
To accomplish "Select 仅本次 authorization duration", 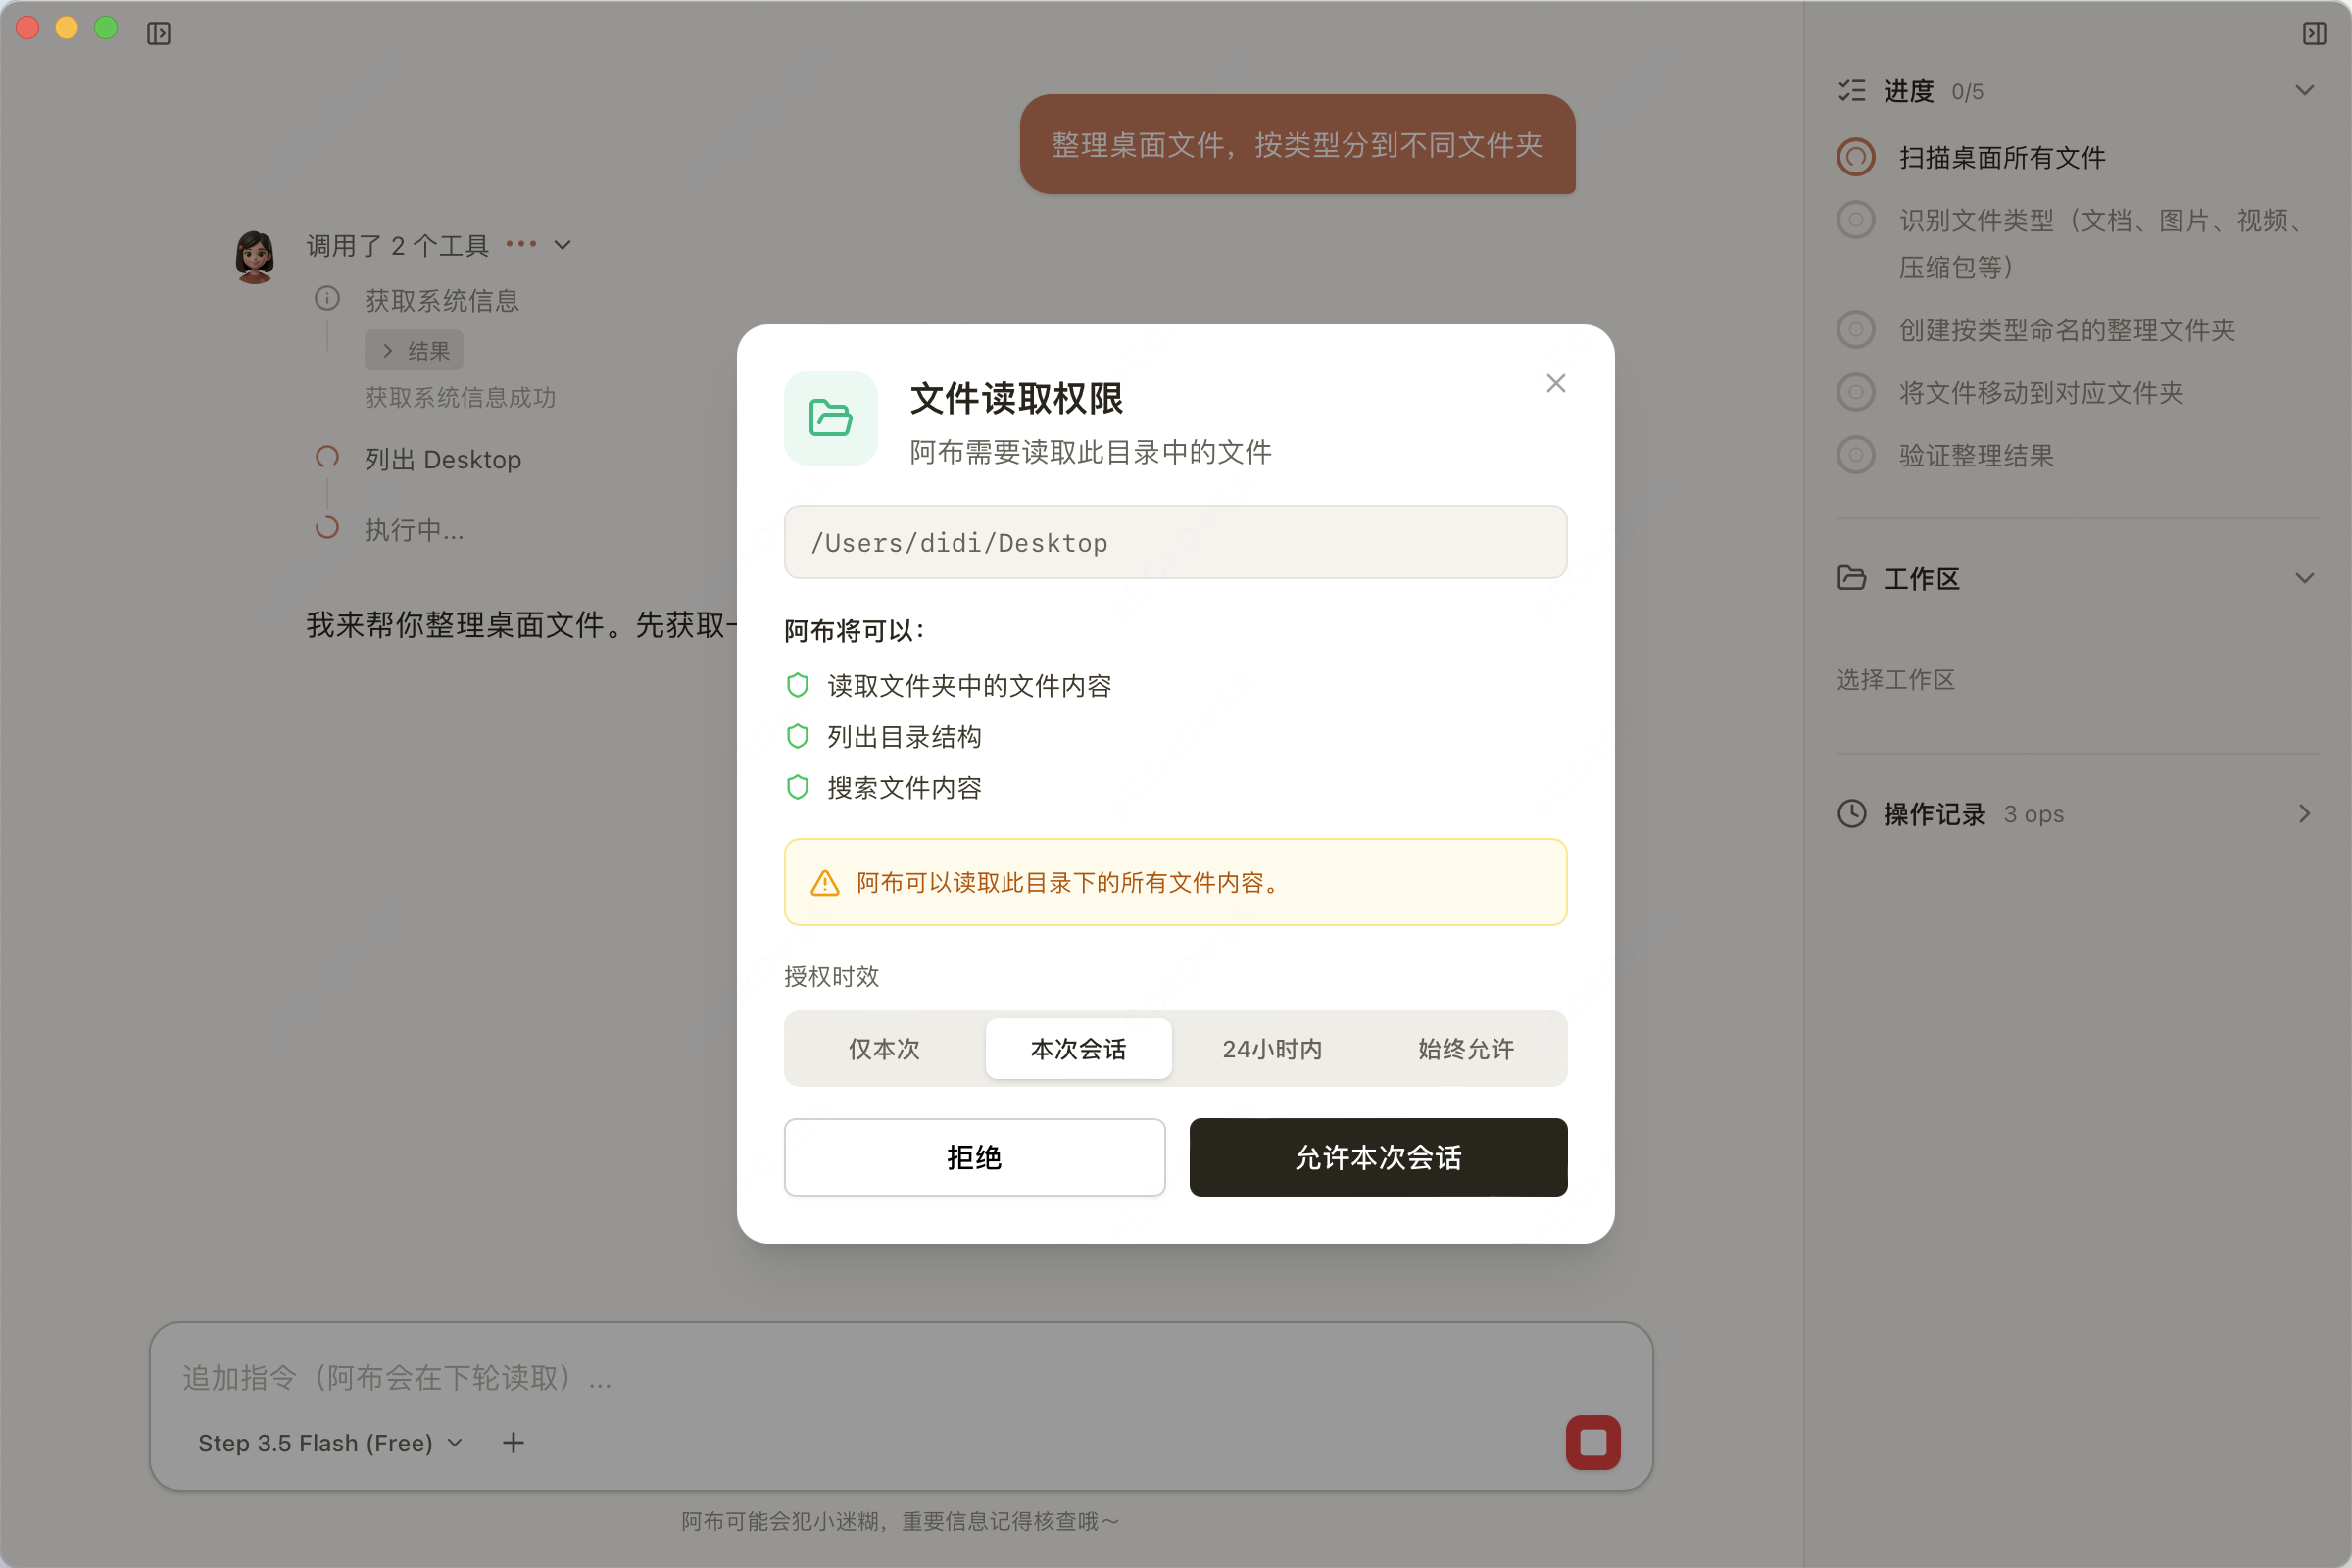I will point(883,1049).
